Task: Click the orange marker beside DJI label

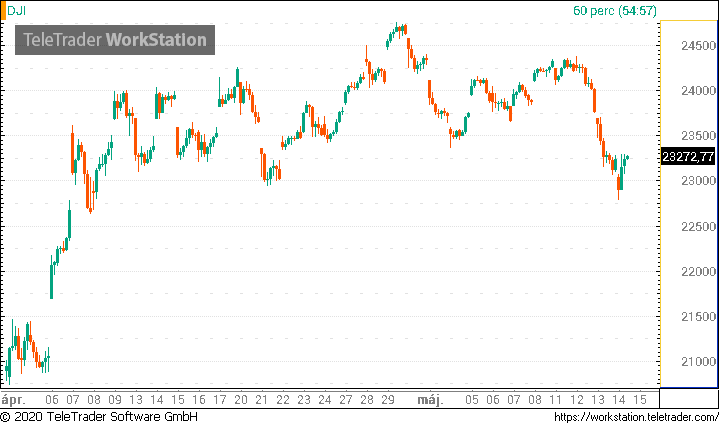Action: pos(3,11)
